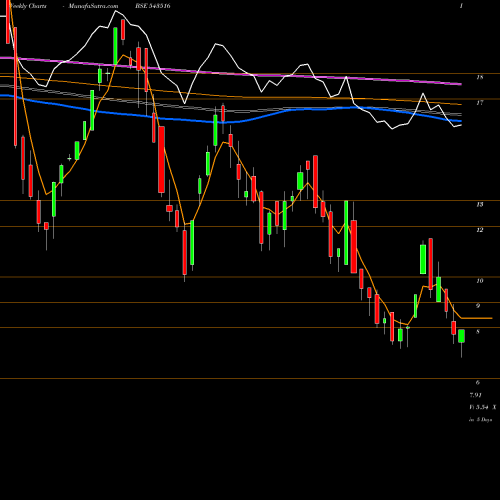Click the price axis label 6
500x500 pixels.
pyautogui.click(x=478, y=382)
